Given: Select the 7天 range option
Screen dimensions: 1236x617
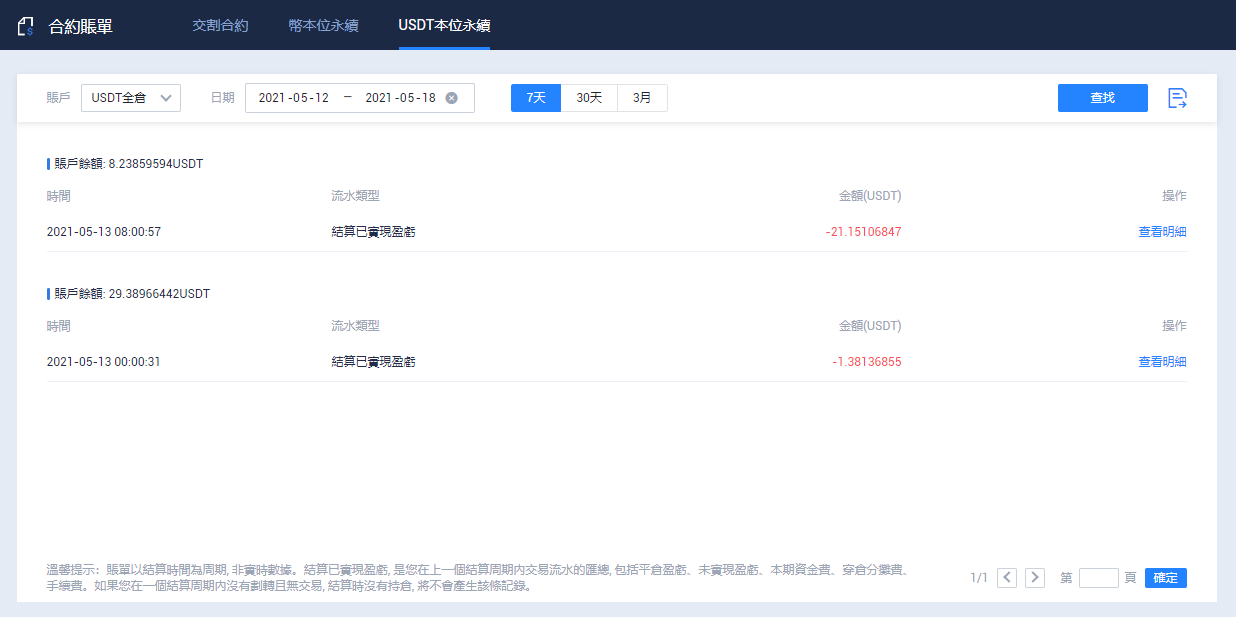Looking at the screenshot, I should click(536, 98).
